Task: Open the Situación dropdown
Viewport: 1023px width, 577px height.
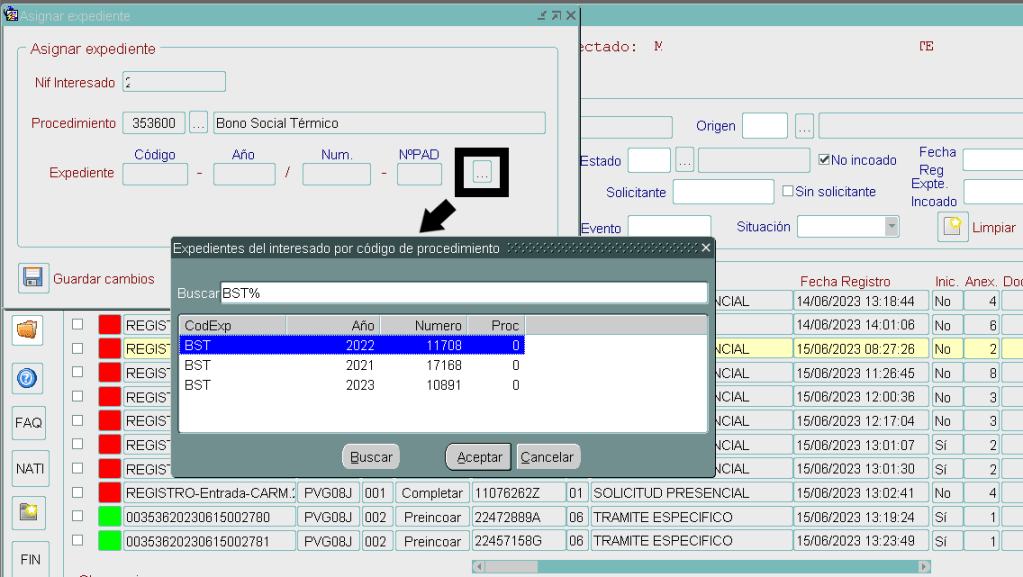Action: click(891, 227)
